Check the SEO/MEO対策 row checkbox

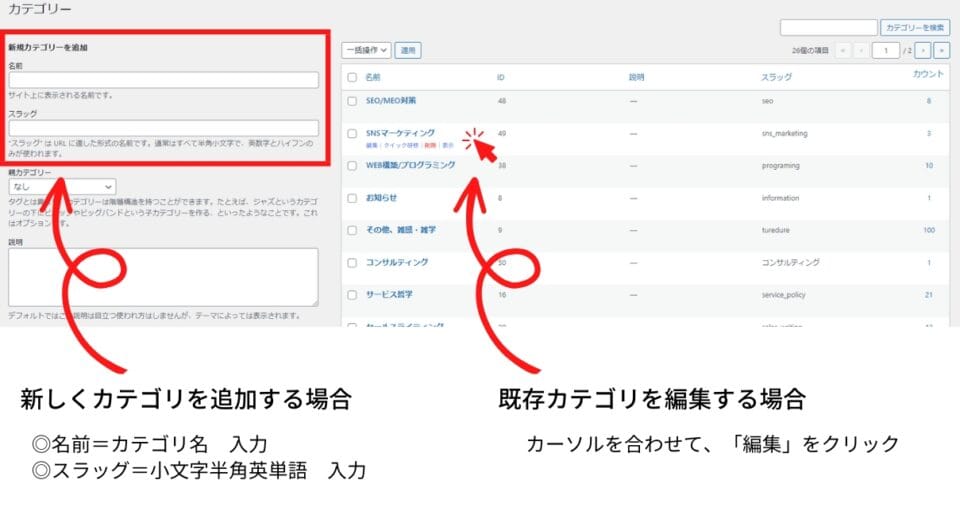352,101
